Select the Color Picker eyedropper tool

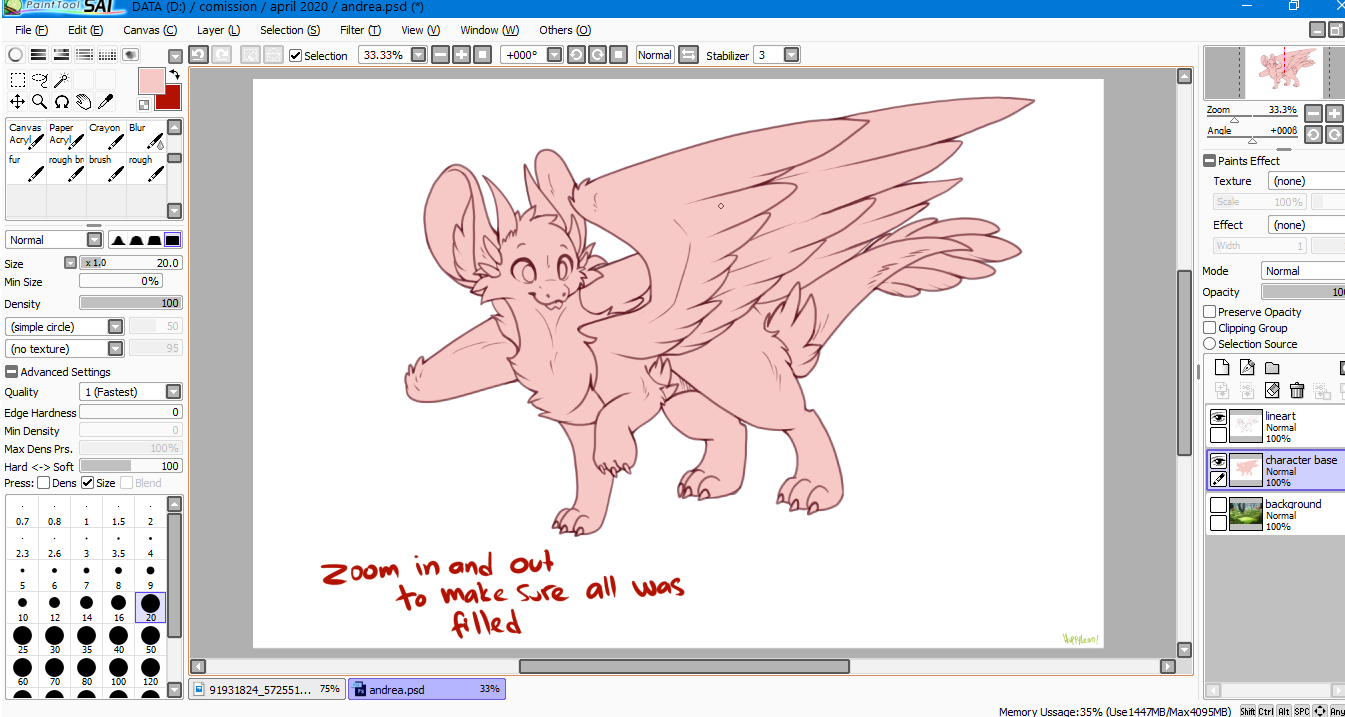104,101
